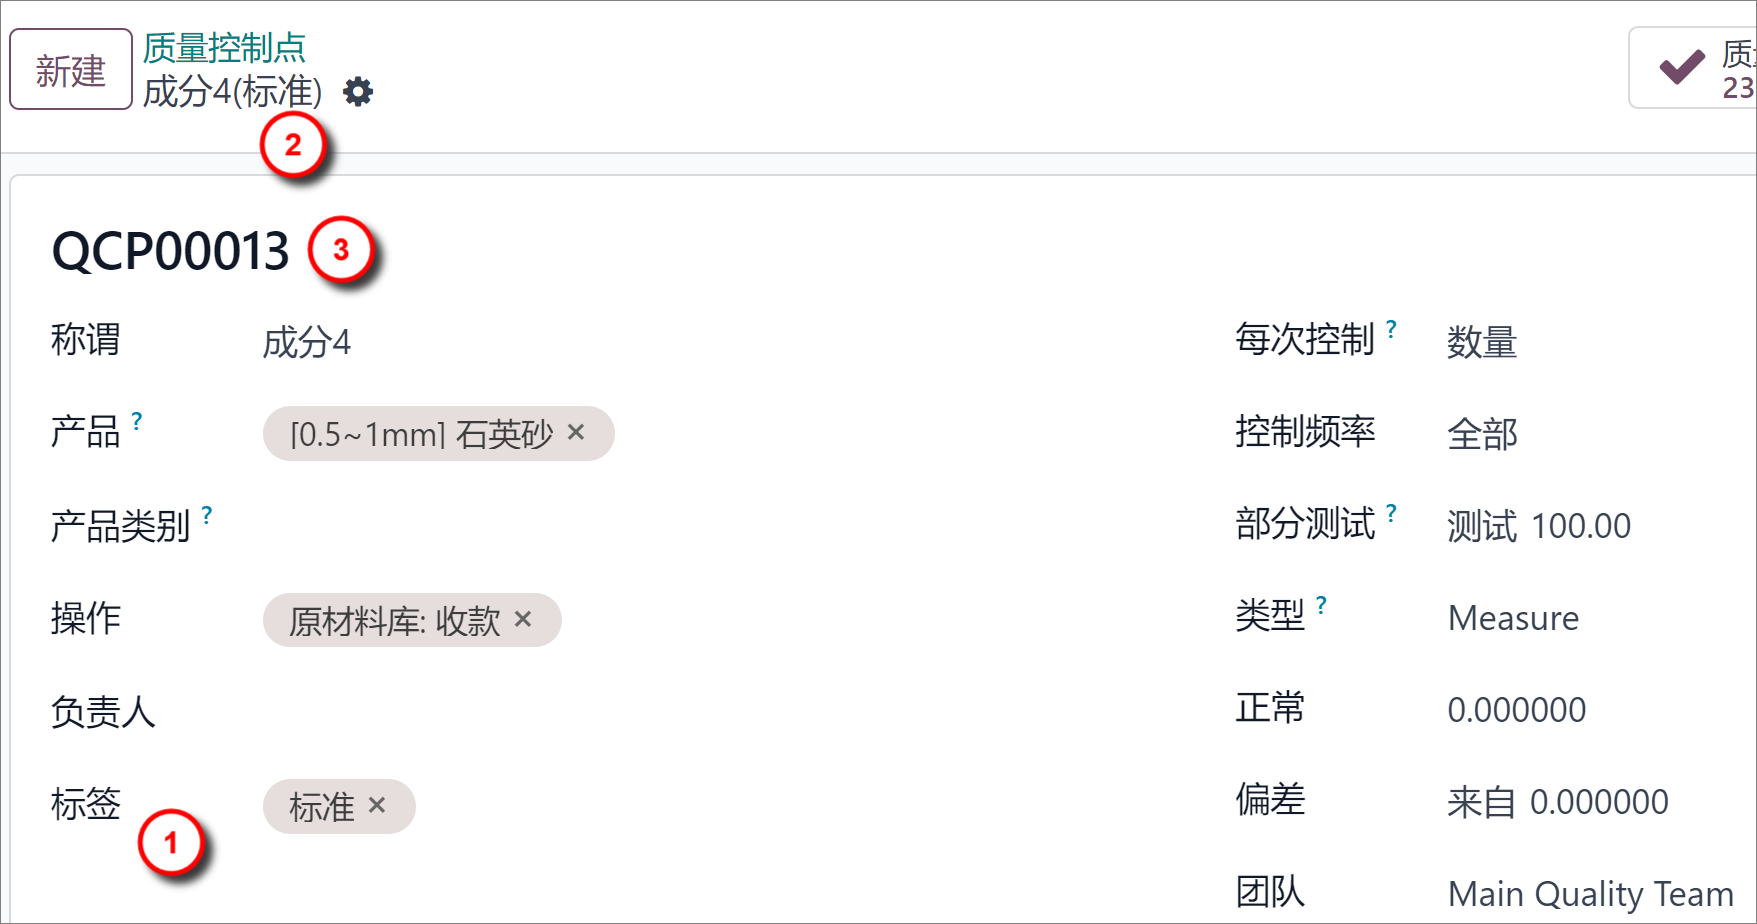Image resolution: width=1757 pixels, height=924 pixels.
Task: Click the help icon next to 类型
Action: click(x=1321, y=602)
